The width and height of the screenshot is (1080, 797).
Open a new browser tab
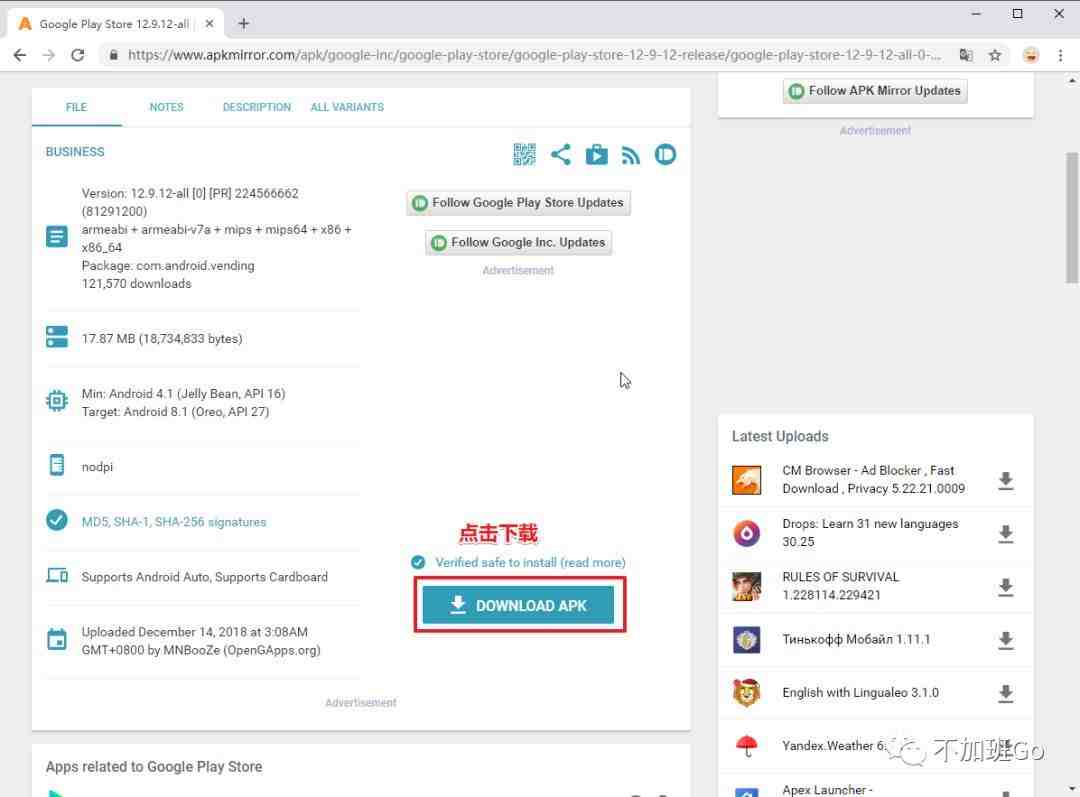coord(243,23)
